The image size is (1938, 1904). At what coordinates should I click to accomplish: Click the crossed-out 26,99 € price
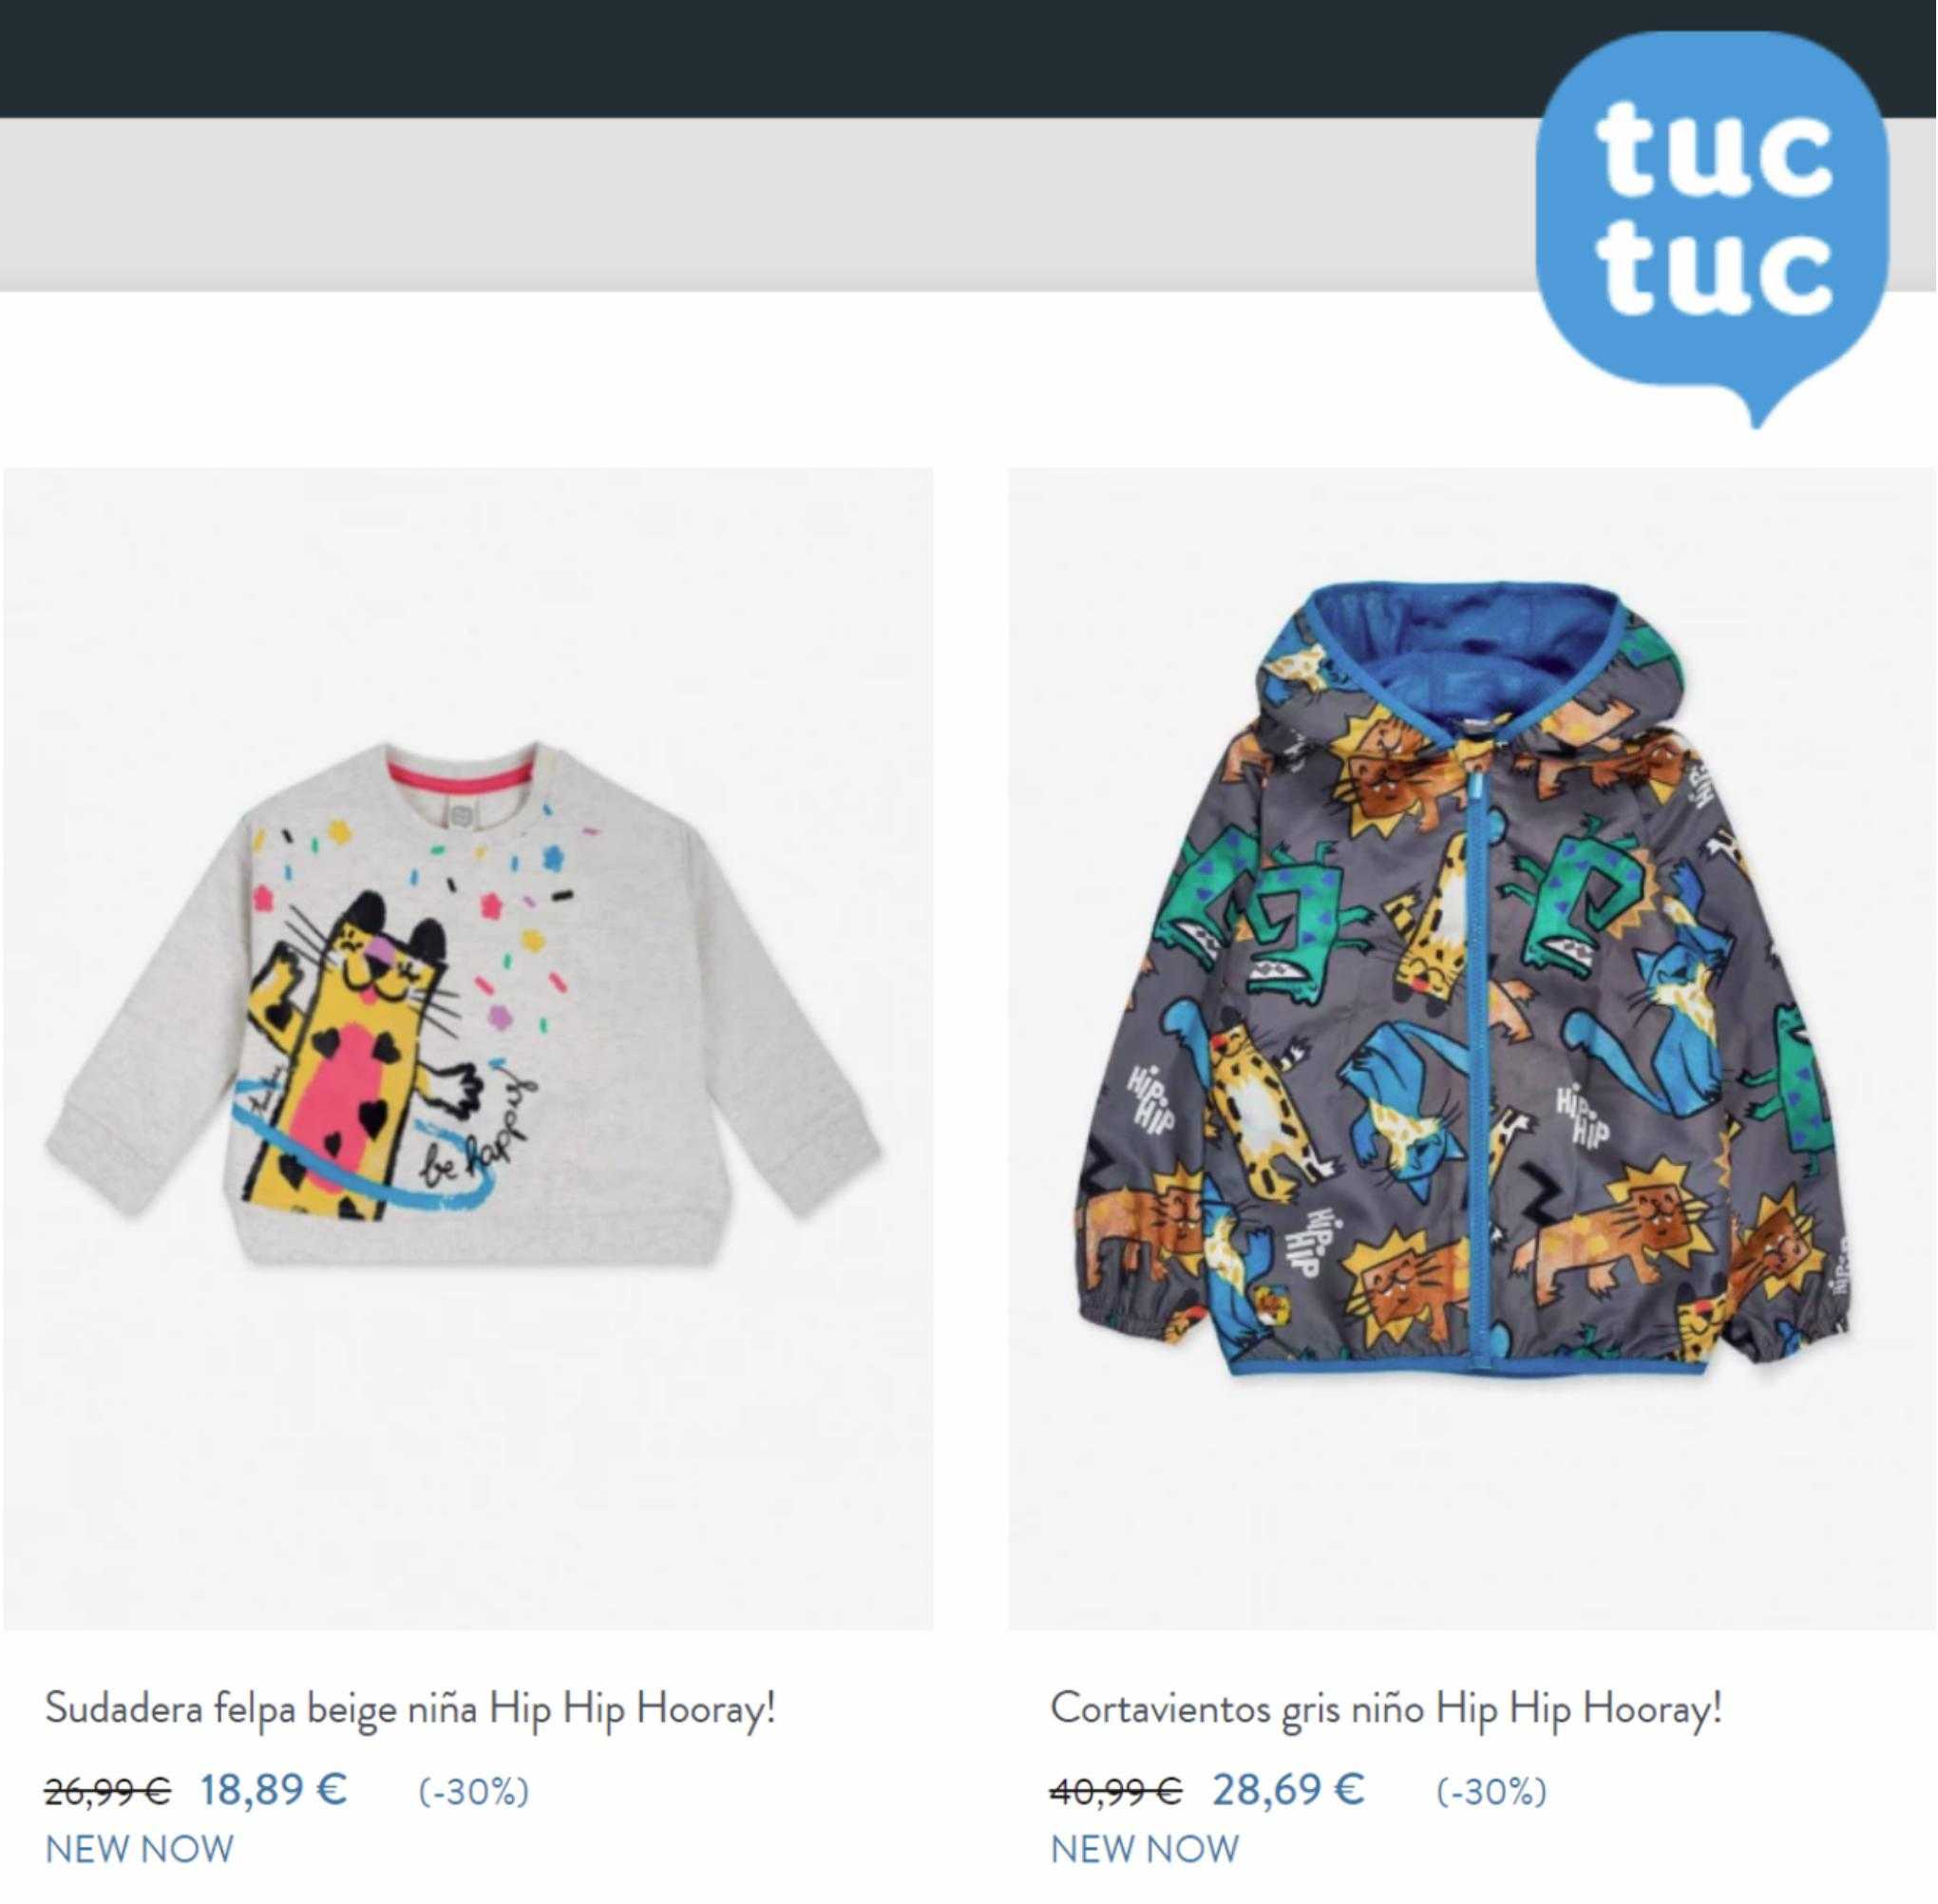coord(108,1790)
